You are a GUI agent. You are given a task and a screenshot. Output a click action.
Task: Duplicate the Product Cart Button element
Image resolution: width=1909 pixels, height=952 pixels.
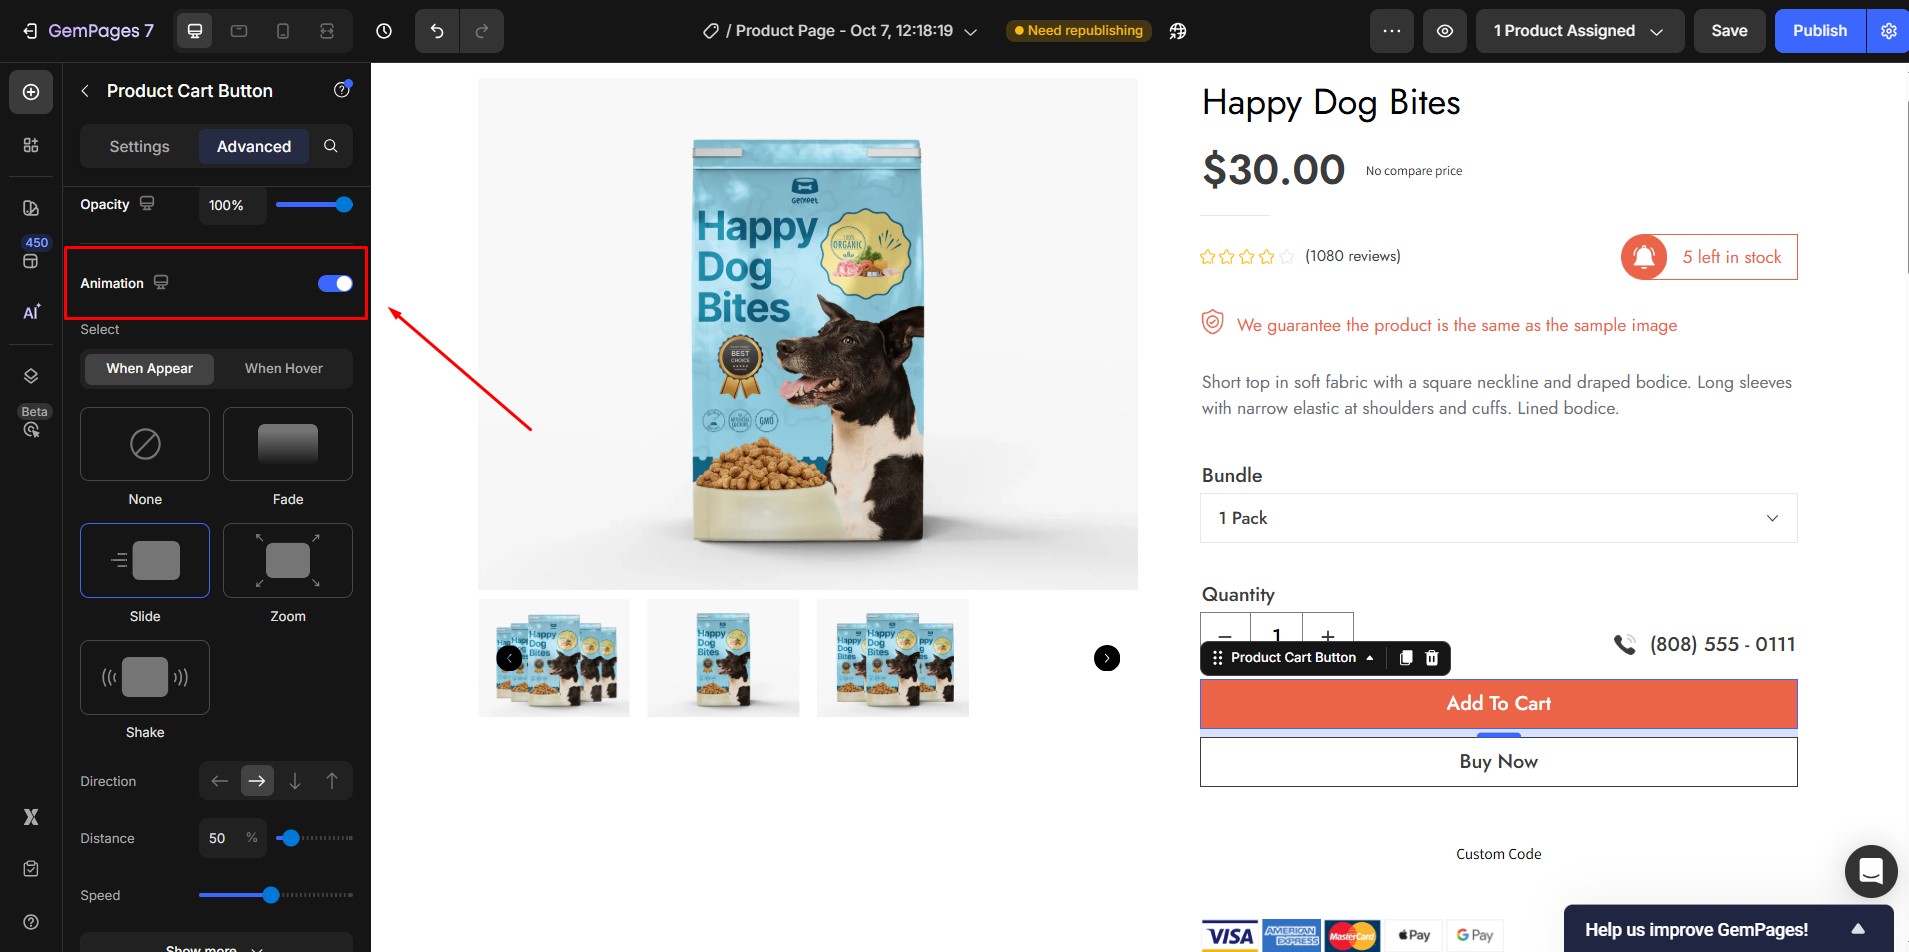[1406, 658]
